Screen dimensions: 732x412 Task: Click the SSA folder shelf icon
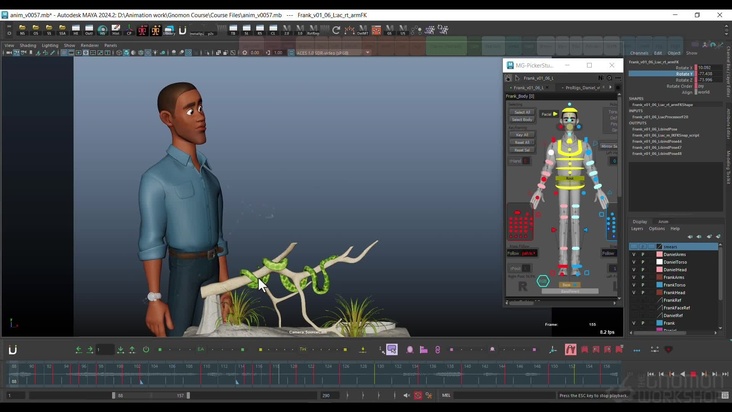tap(62, 30)
